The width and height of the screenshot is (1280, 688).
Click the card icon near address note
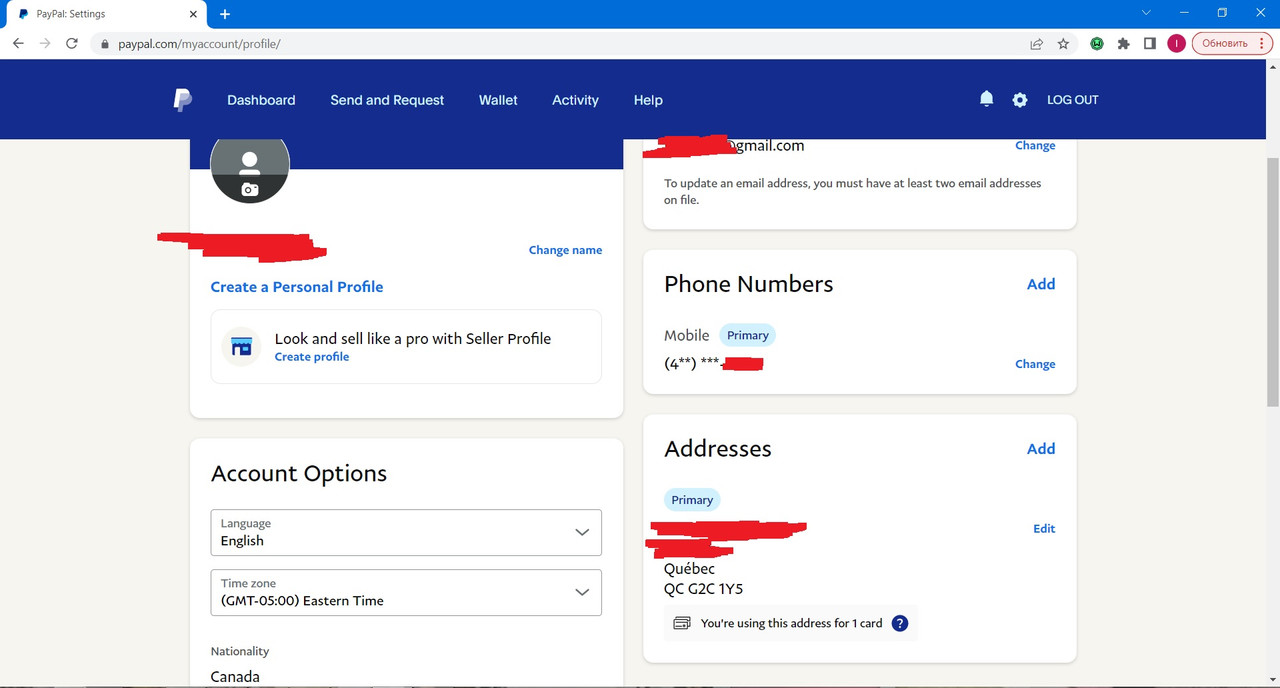[682, 623]
